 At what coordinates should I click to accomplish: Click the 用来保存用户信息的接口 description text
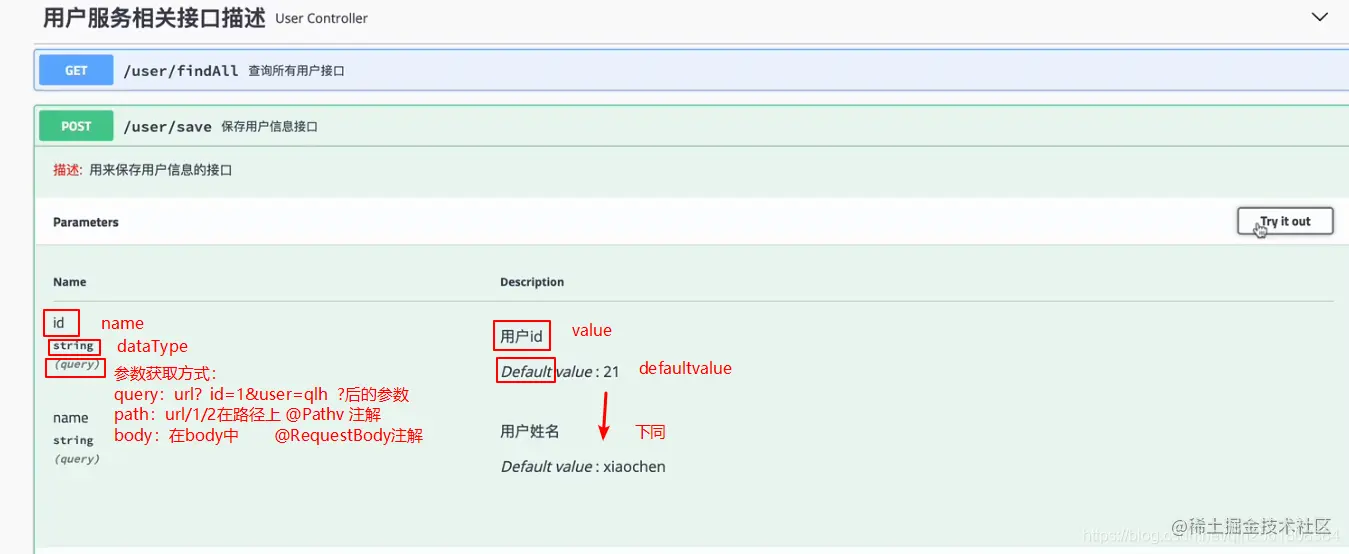coord(160,170)
